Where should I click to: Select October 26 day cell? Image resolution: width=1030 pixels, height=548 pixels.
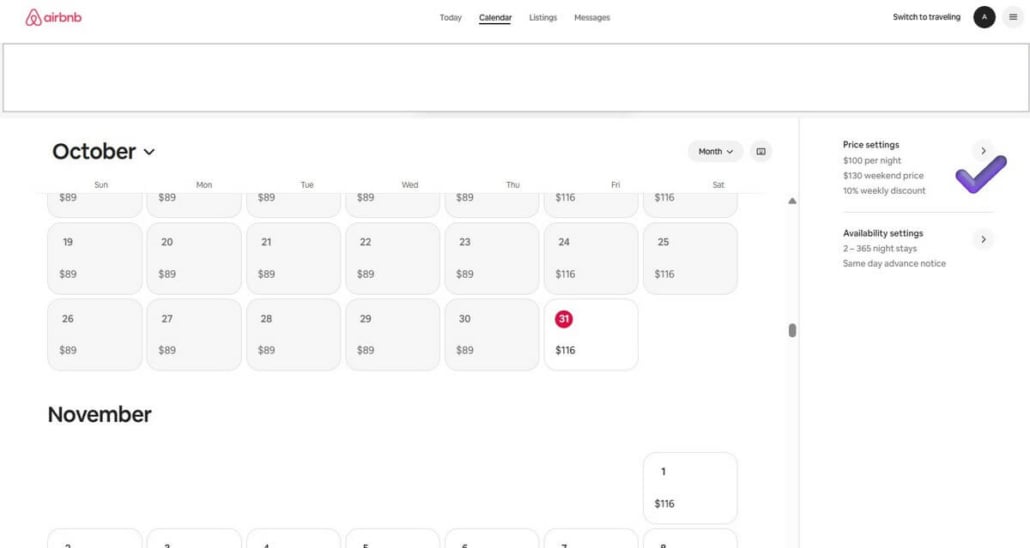pyautogui.click(x=95, y=335)
